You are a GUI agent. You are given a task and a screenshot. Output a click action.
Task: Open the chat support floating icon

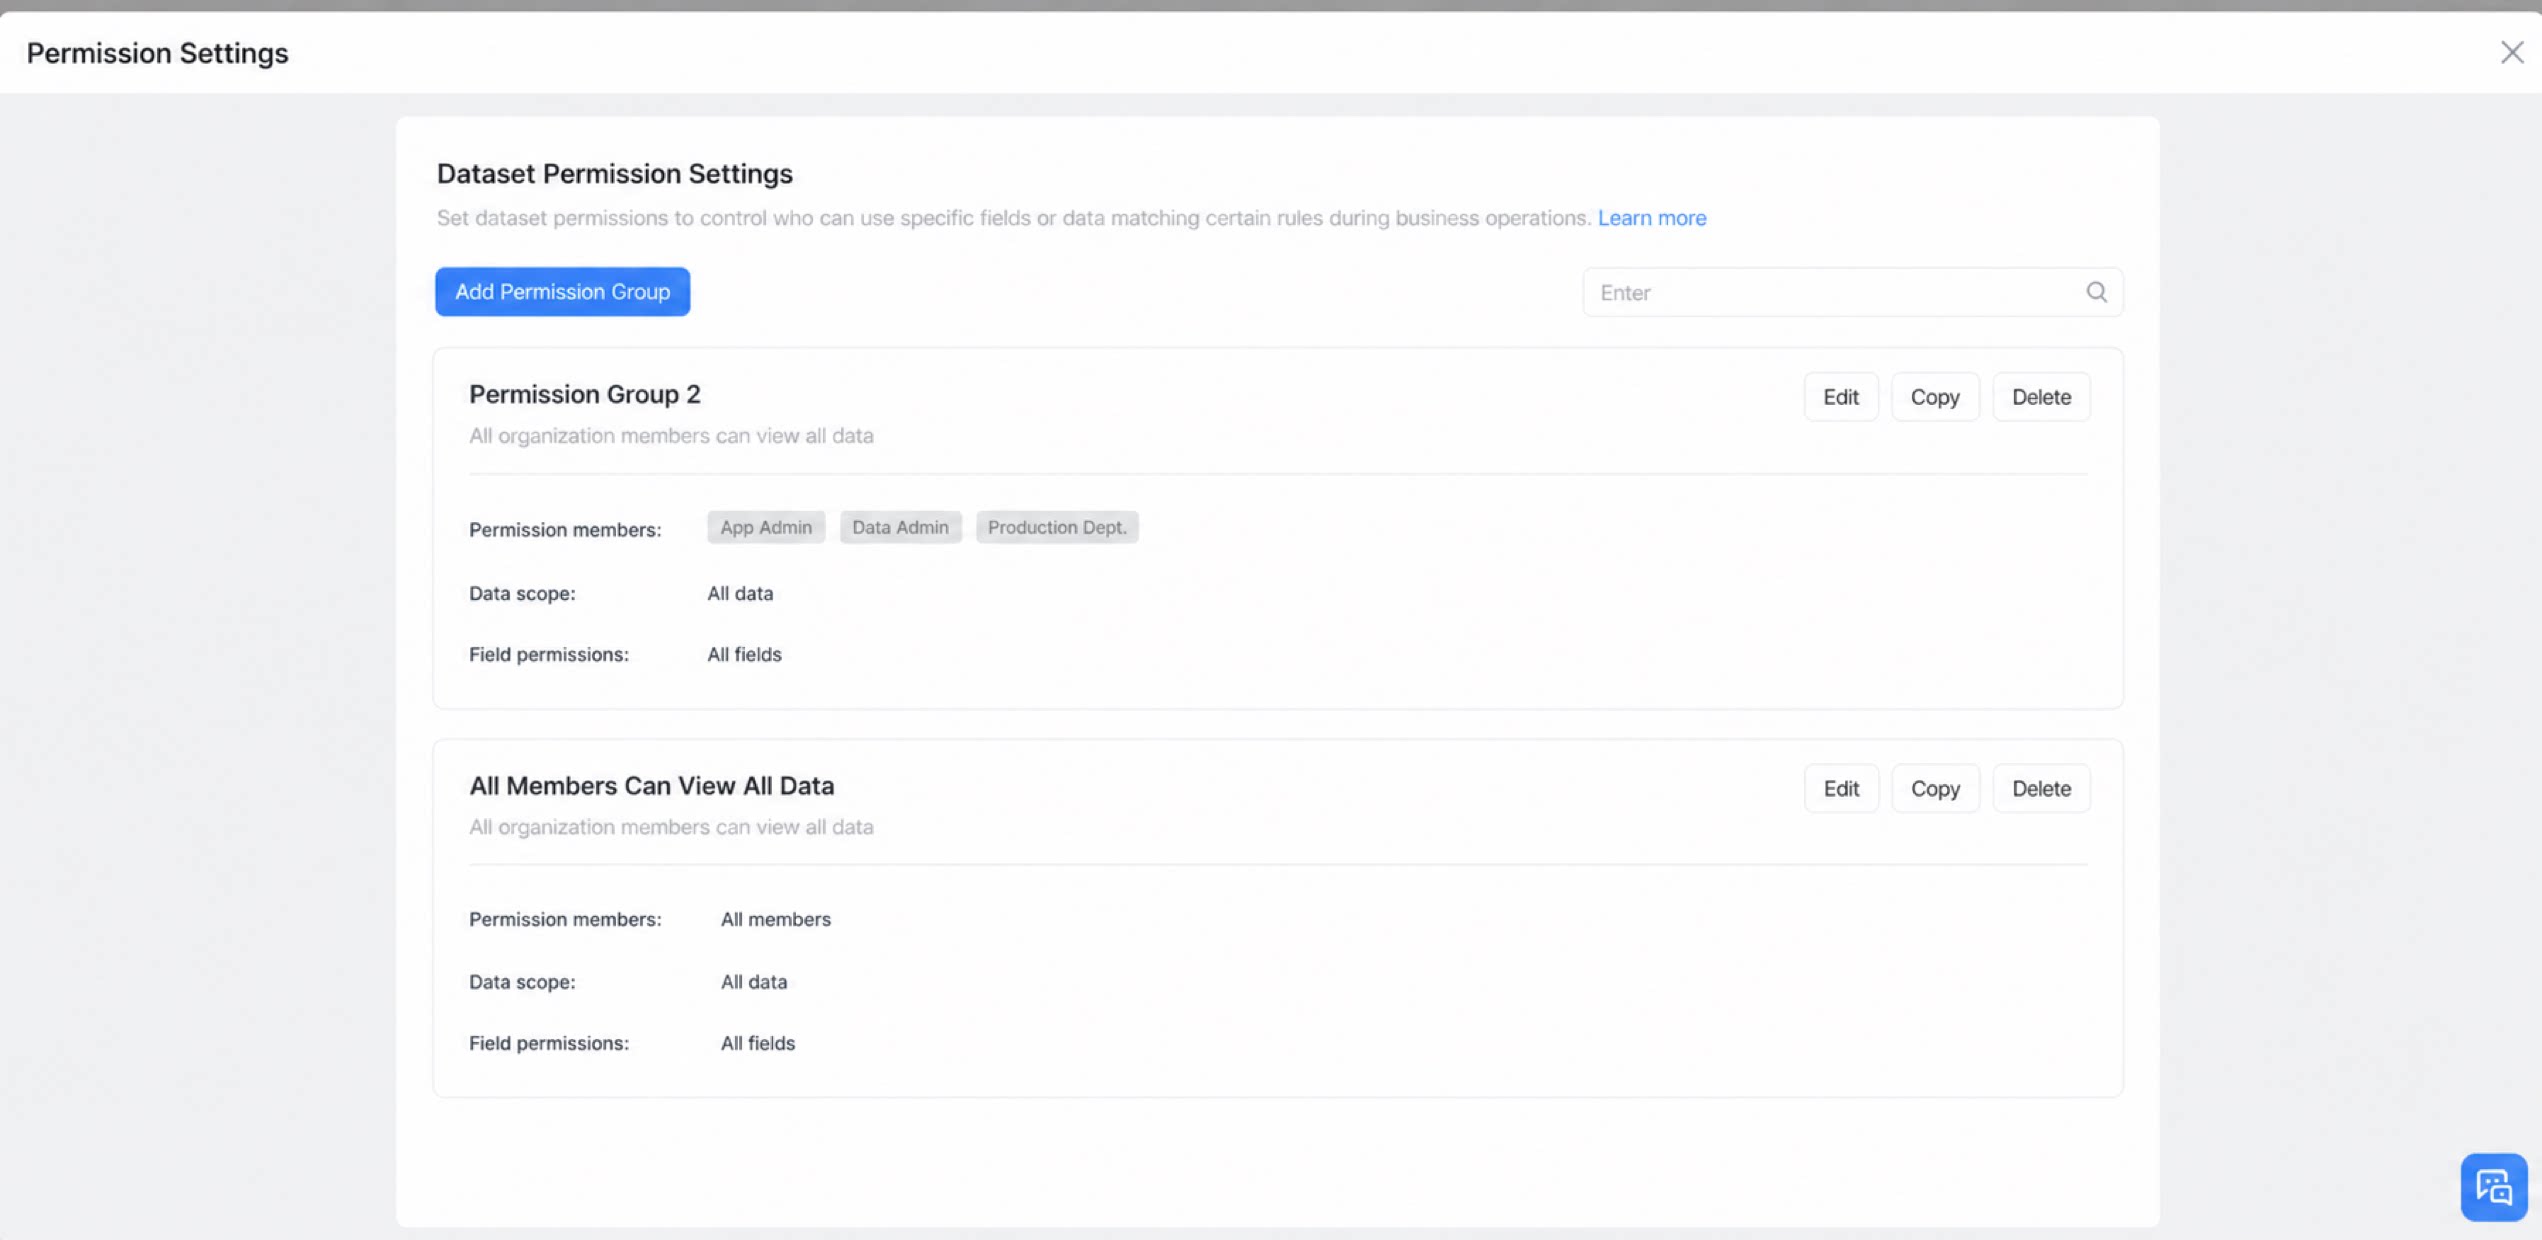pos(2493,1187)
